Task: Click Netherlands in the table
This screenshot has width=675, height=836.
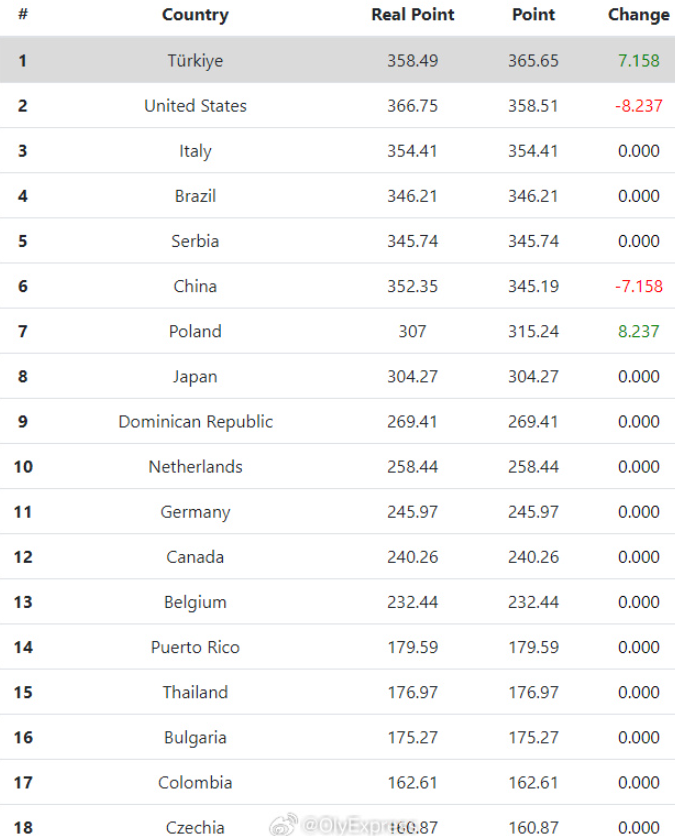Action: 195,467
